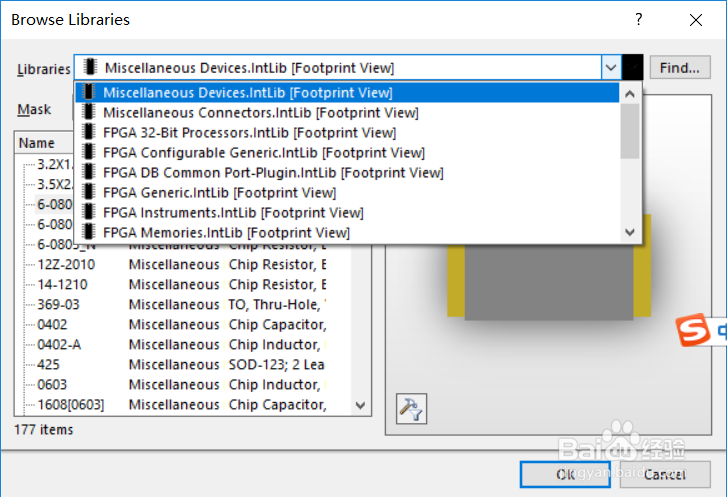Collapse the Libraries dropdown with its arrow

click(x=610, y=68)
